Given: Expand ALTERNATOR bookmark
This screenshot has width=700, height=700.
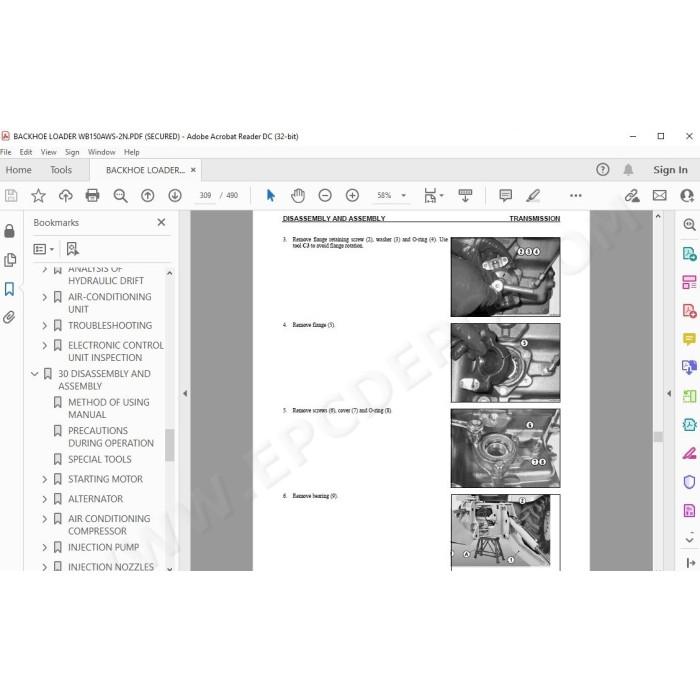Looking at the screenshot, I should (44, 499).
